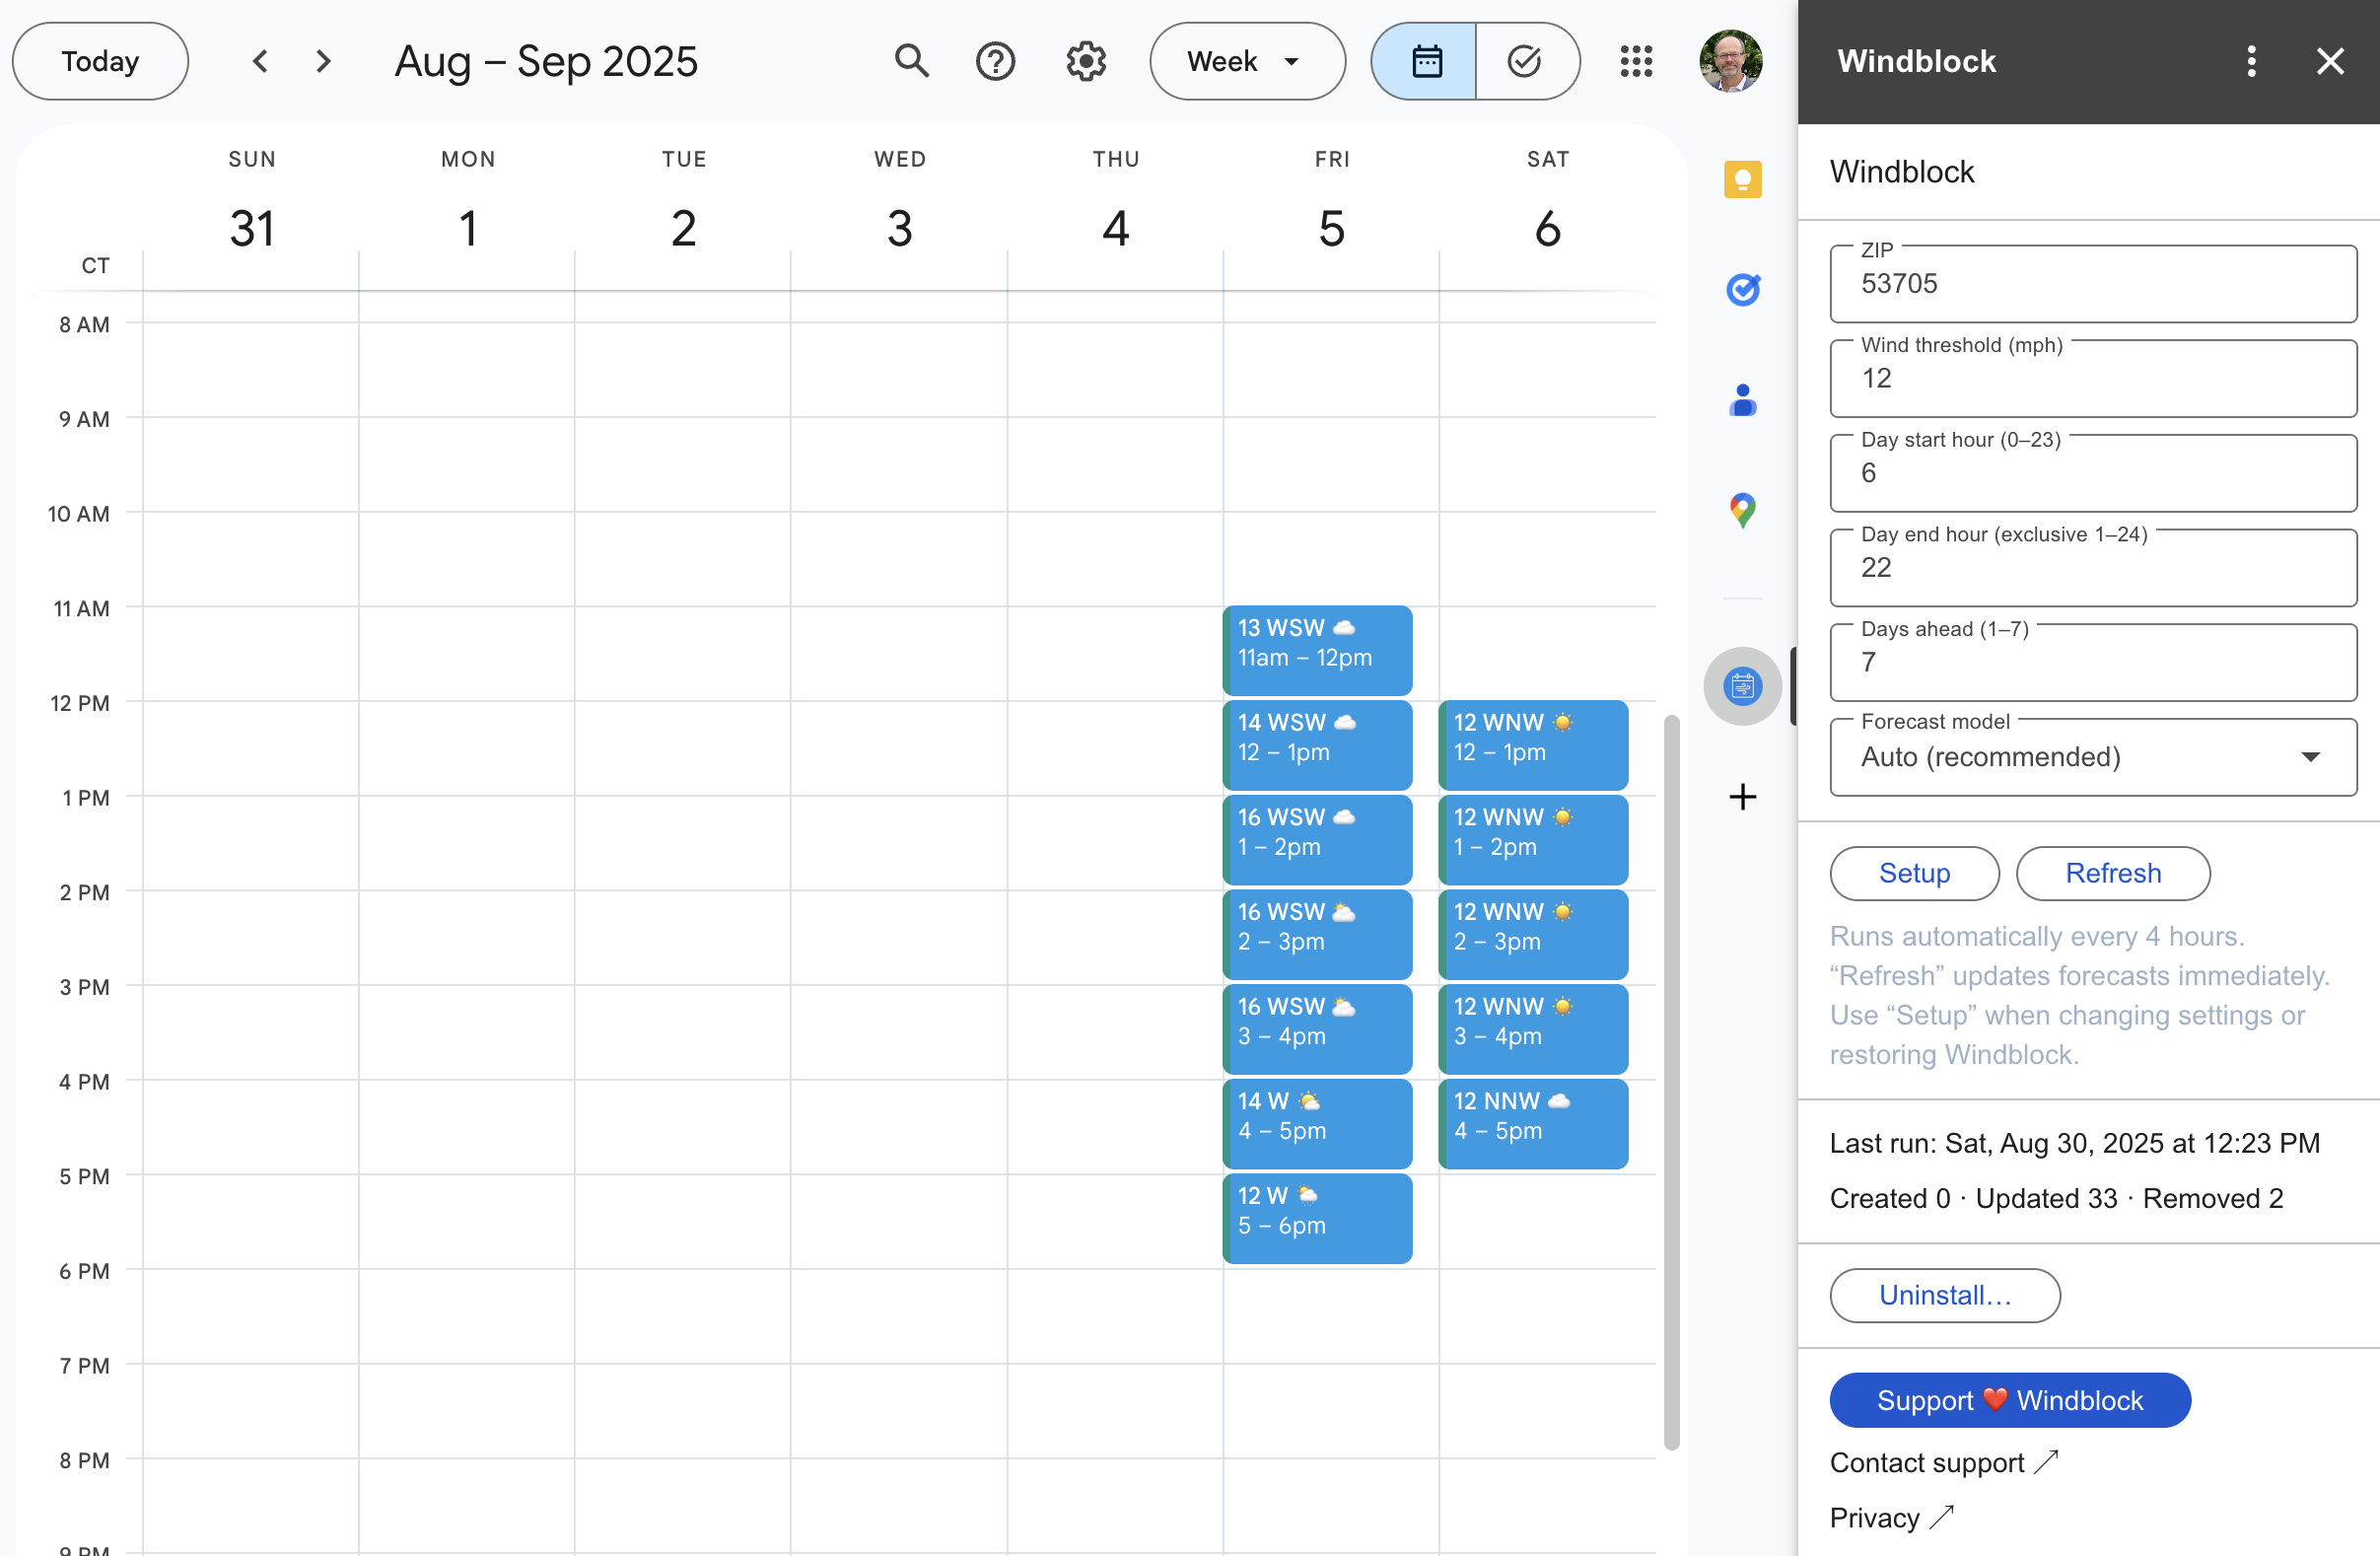
Task: Open Windblock panel three-dot menu
Action: (2251, 62)
